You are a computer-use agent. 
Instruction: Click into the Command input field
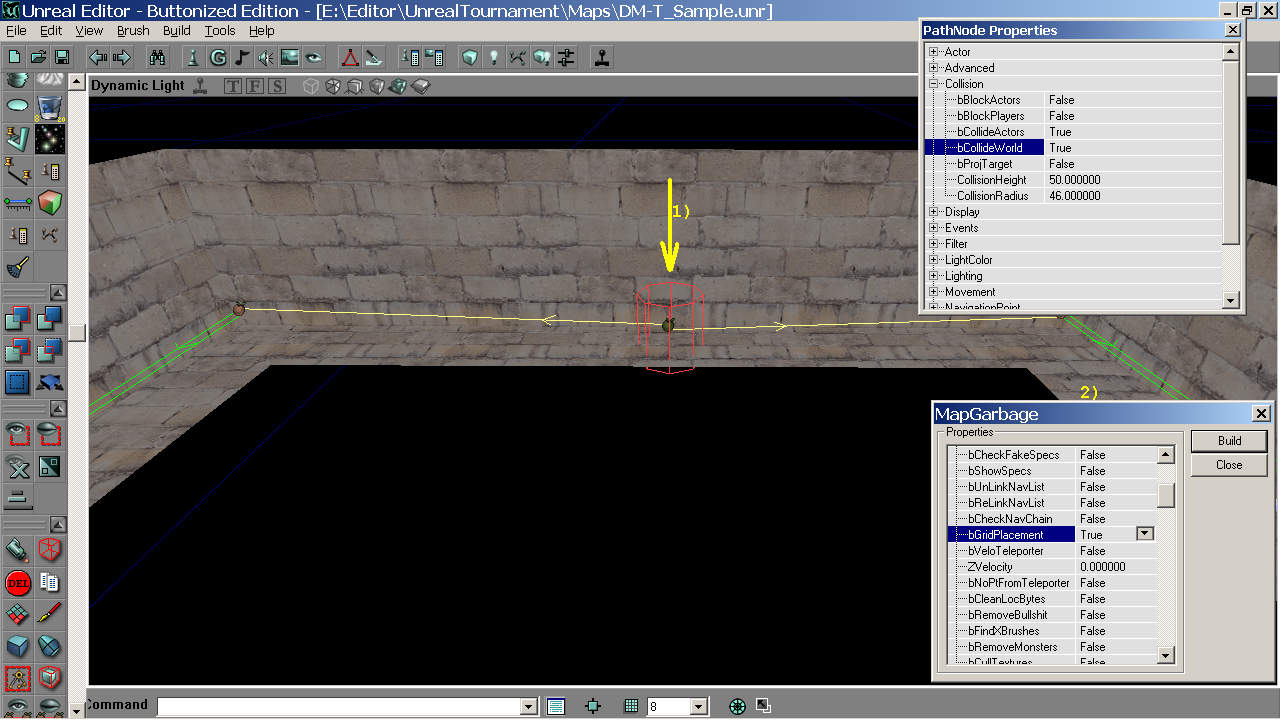(340, 707)
